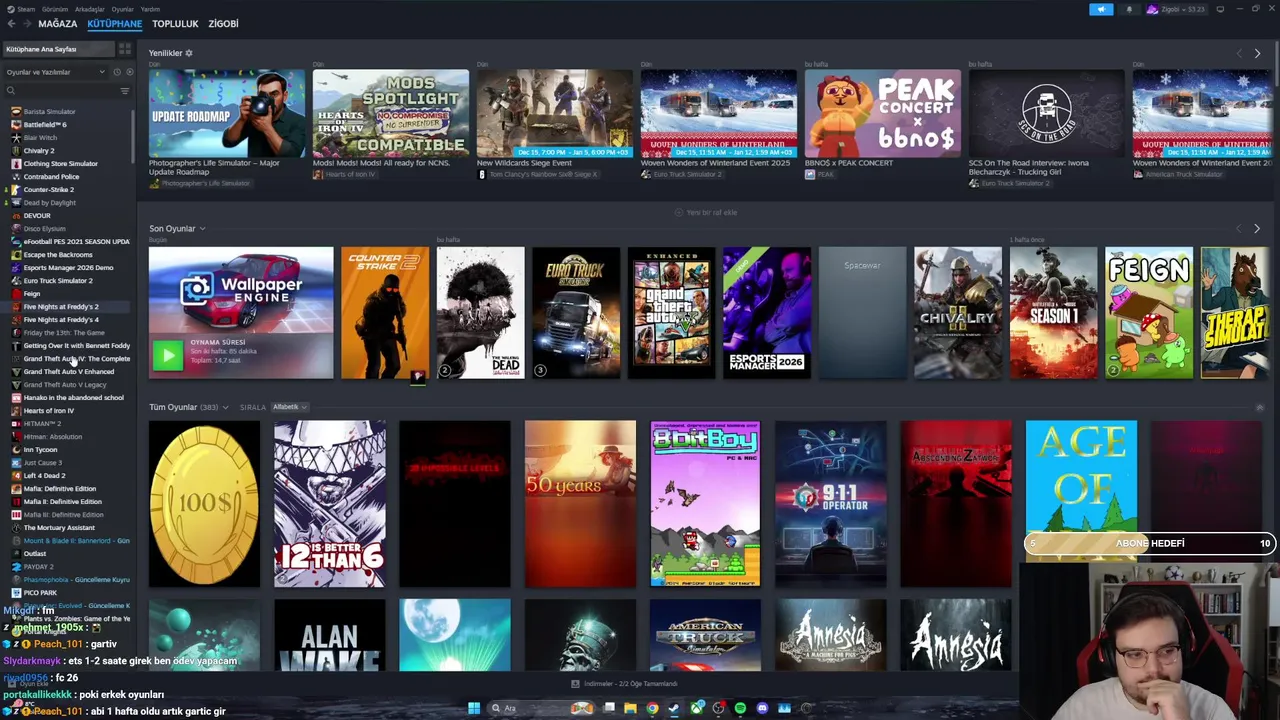1280x720 pixels.
Task: Start Wallpaper Engine with green play button
Action: (x=168, y=354)
